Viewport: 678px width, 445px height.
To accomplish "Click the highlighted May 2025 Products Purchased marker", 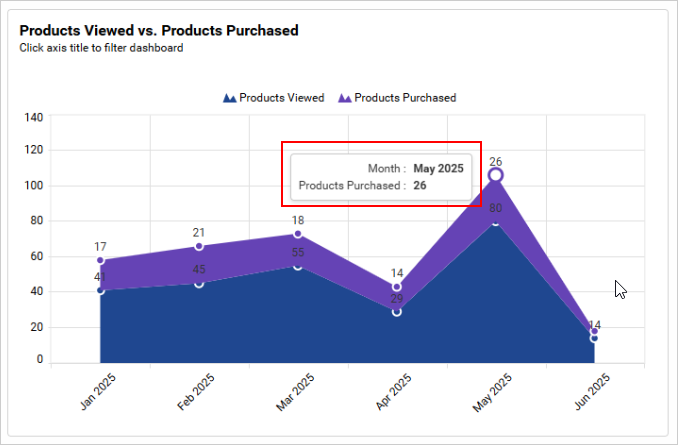I will [495, 175].
